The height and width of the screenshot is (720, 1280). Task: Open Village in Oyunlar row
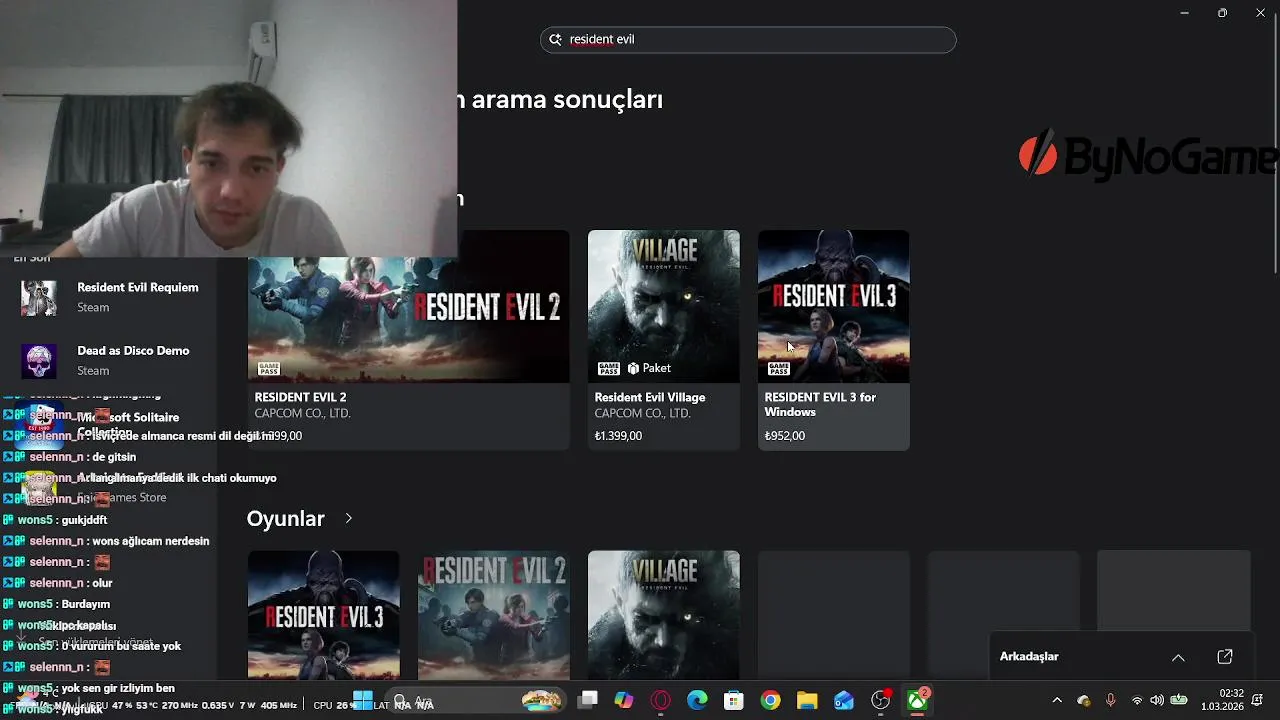664,615
